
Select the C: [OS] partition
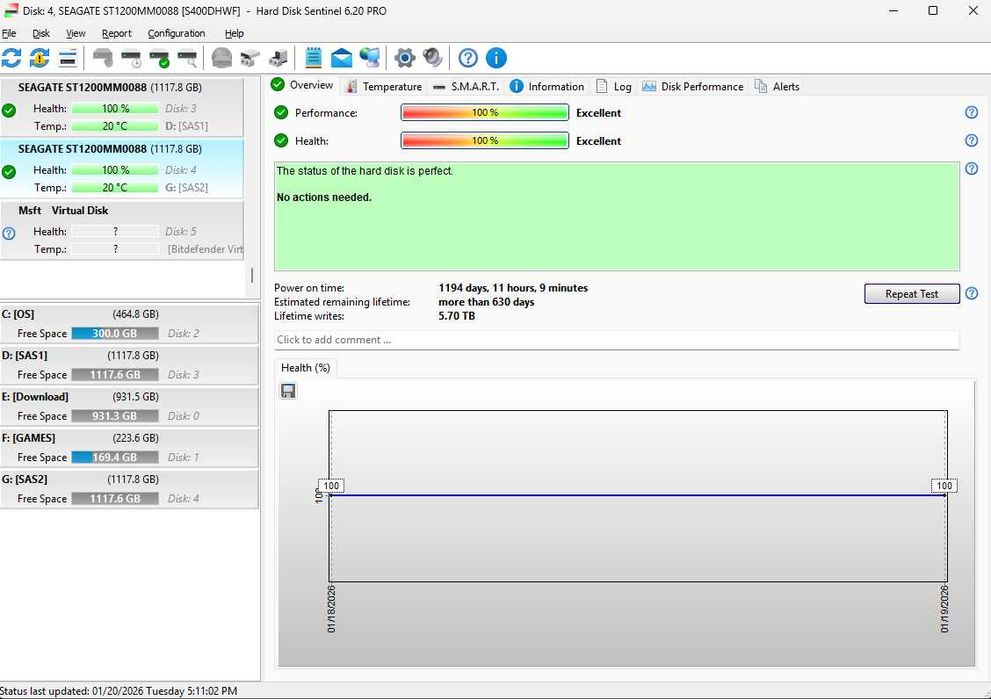(129, 324)
